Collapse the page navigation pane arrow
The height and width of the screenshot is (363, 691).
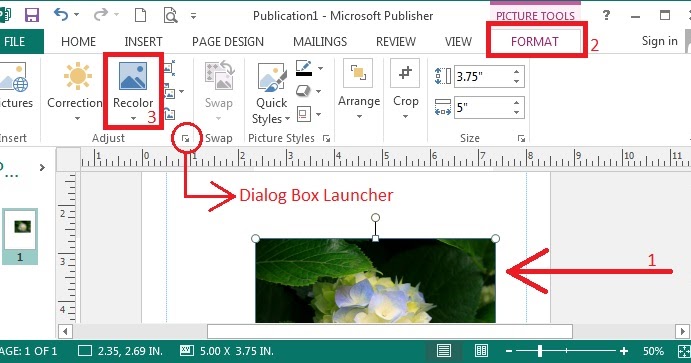tap(42, 167)
